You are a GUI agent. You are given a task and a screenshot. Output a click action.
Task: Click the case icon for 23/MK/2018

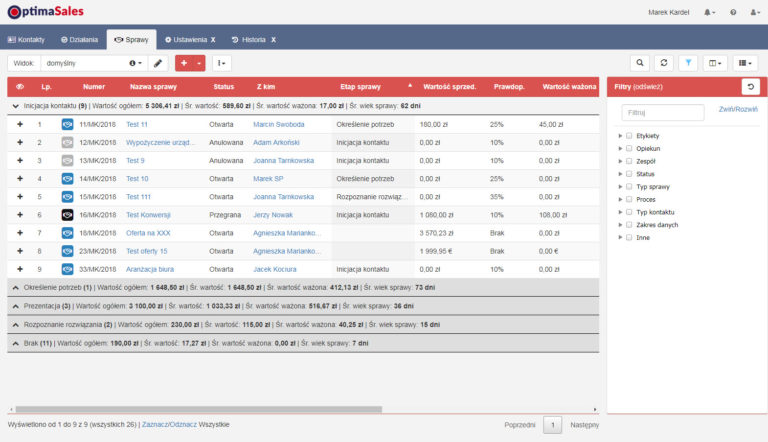[68, 251]
